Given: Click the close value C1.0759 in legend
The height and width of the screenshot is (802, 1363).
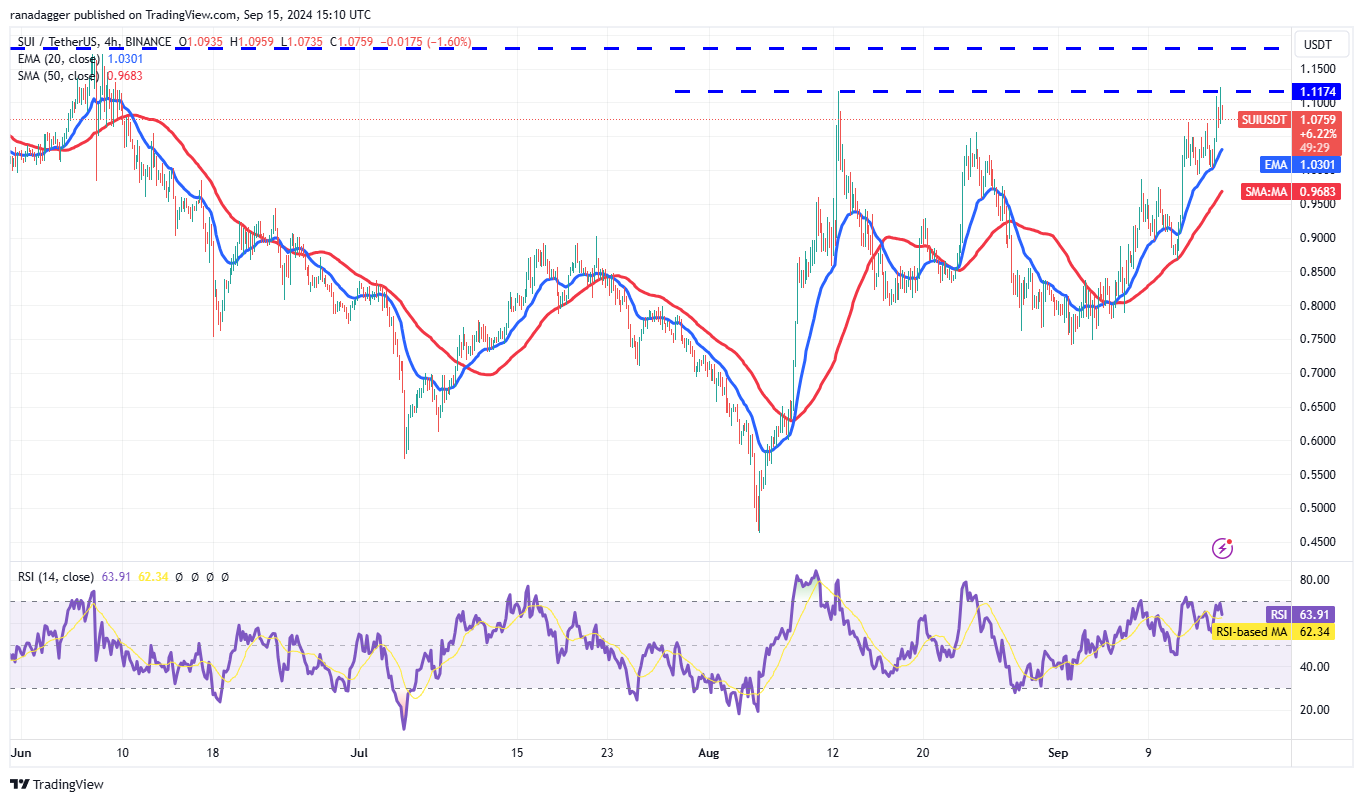Looking at the screenshot, I should tap(350, 43).
